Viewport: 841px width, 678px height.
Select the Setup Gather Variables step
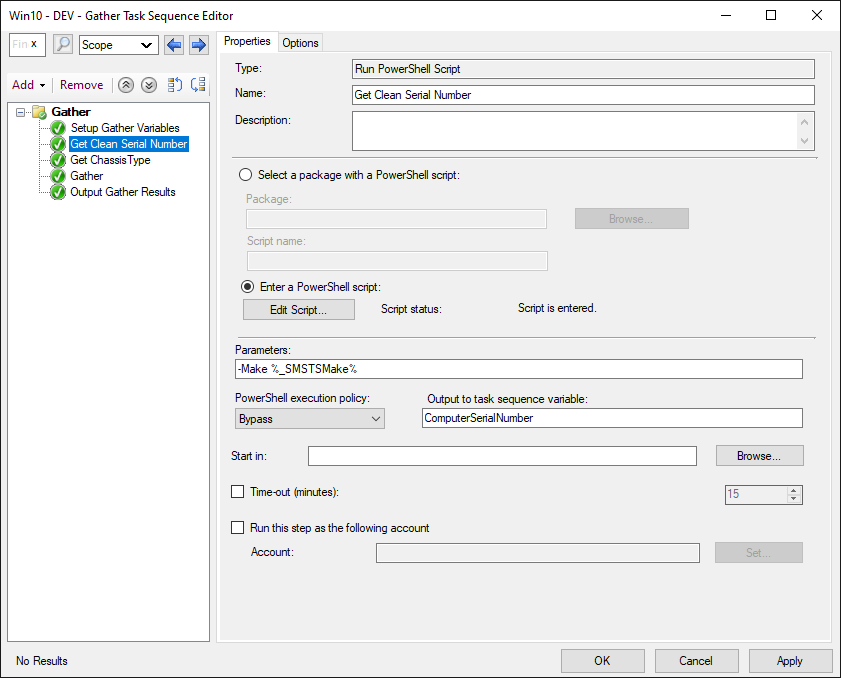pyautogui.click(x=125, y=128)
